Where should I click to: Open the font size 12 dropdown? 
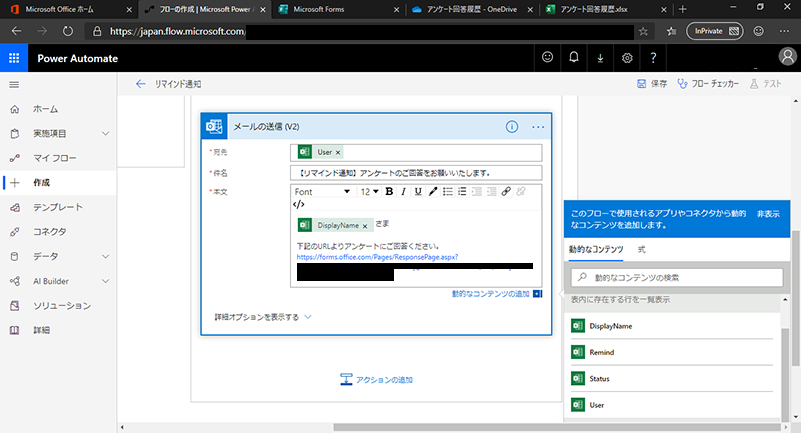coord(369,191)
